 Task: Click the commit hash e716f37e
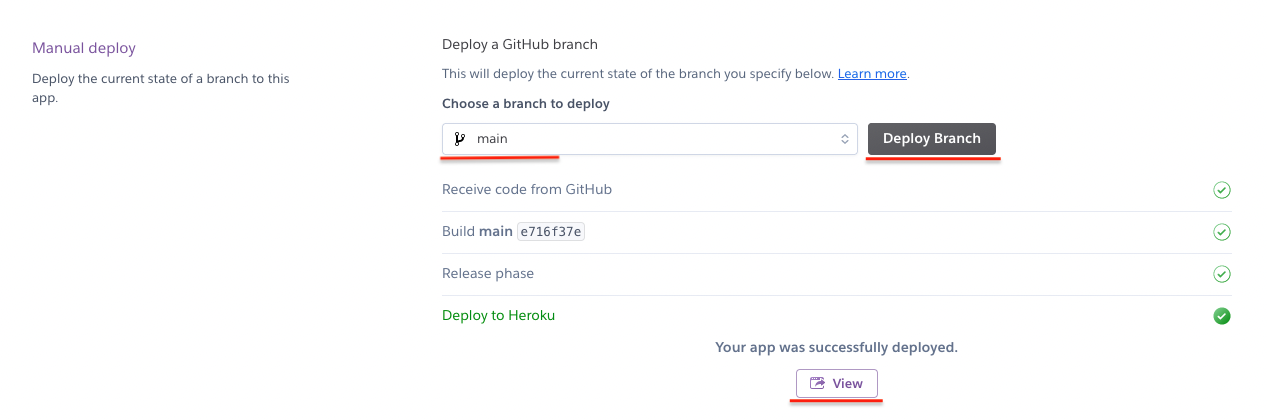pos(551,232)
